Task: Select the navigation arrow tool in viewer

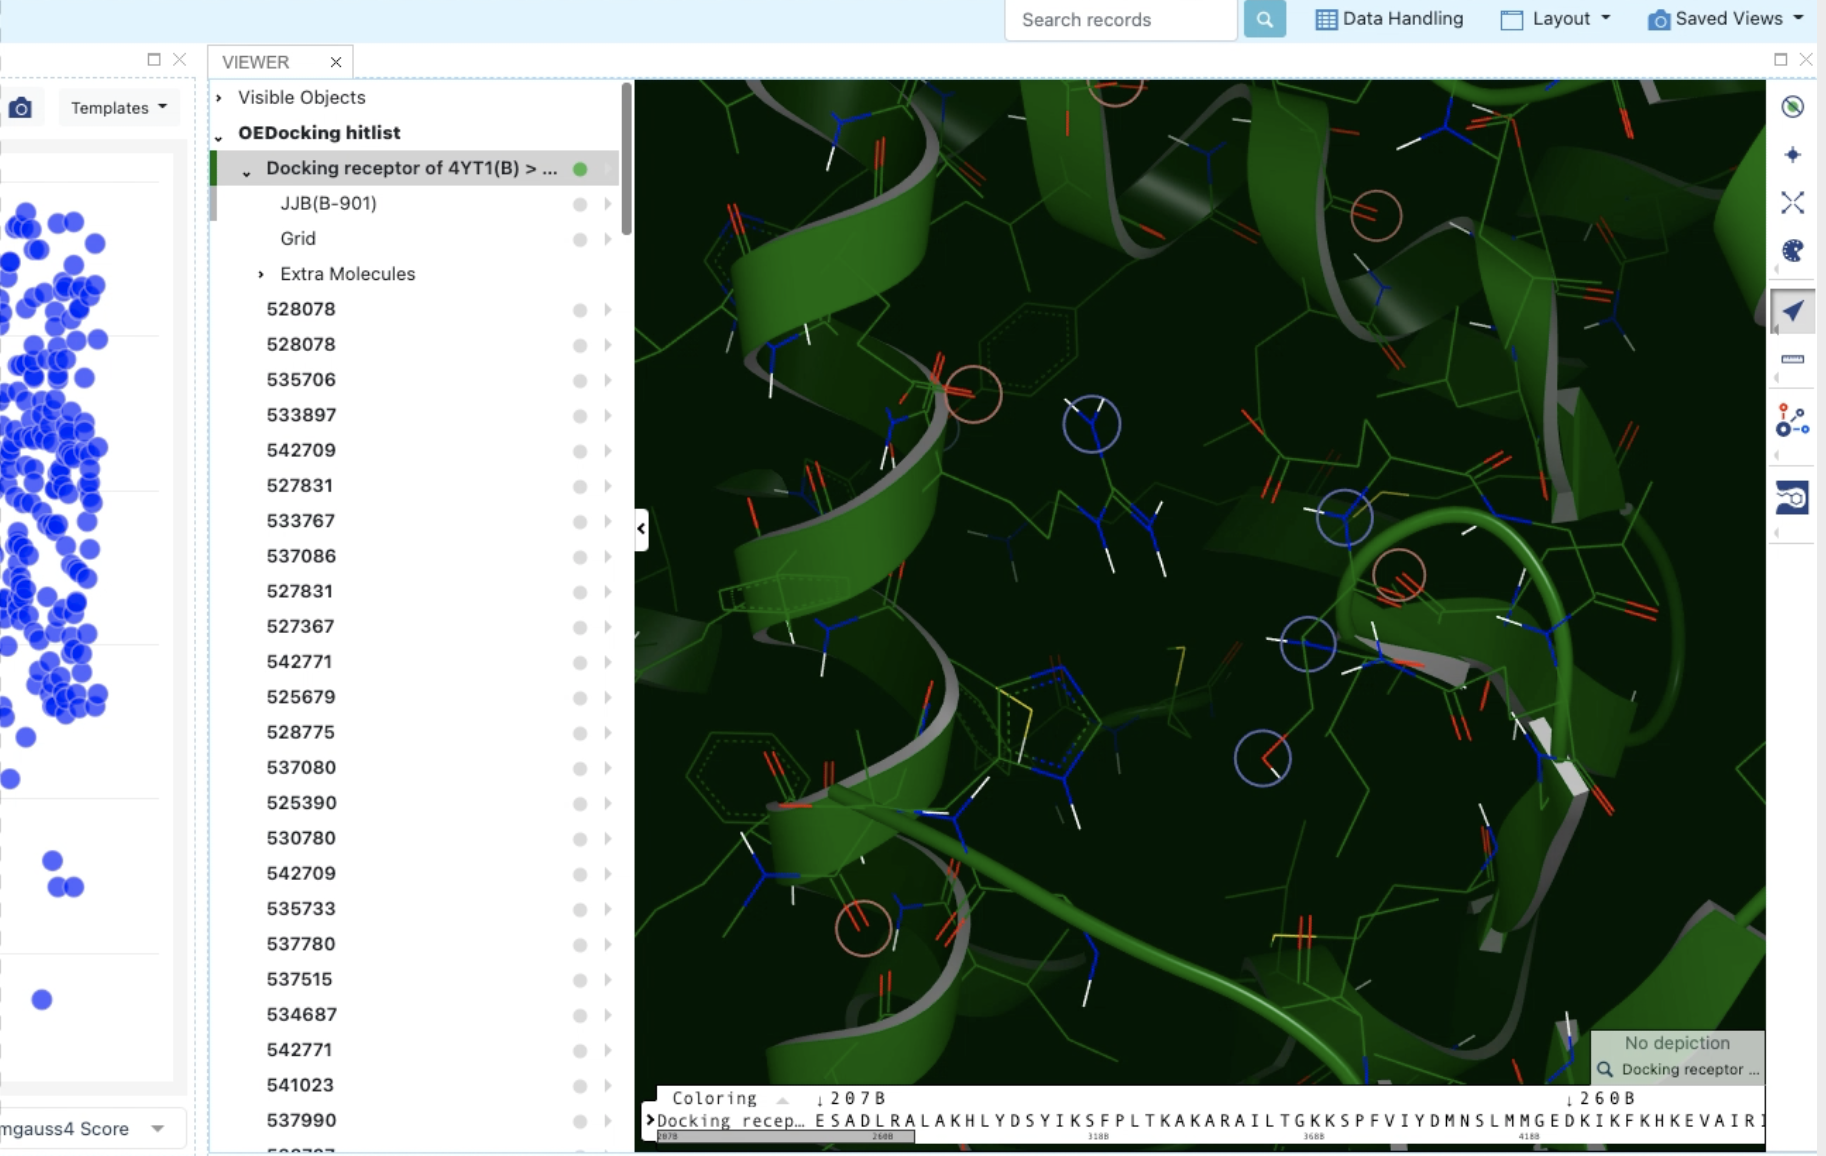Action: 1793,311
